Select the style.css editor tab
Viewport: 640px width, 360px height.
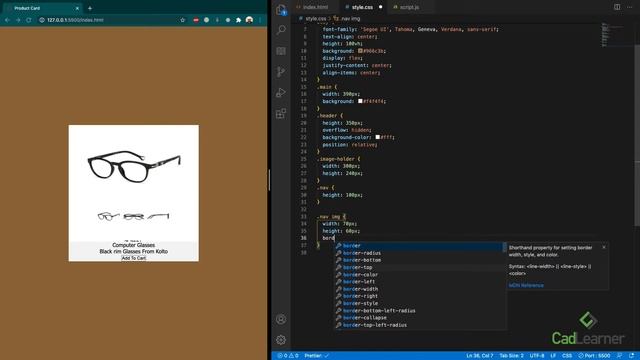pyautogui.click(x=362, y=7)
